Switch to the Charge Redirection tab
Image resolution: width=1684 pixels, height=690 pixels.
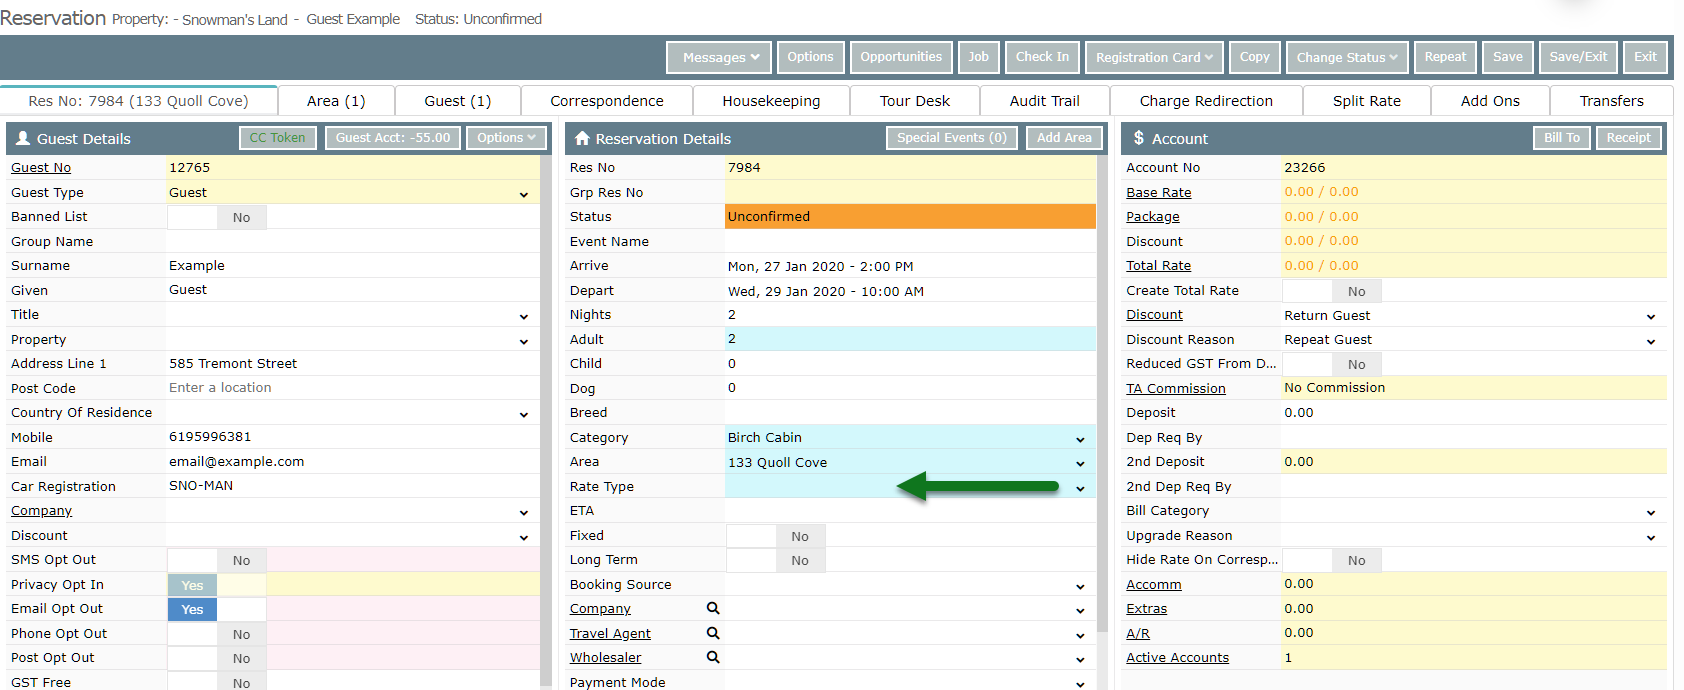click(x=1206, y=101)
